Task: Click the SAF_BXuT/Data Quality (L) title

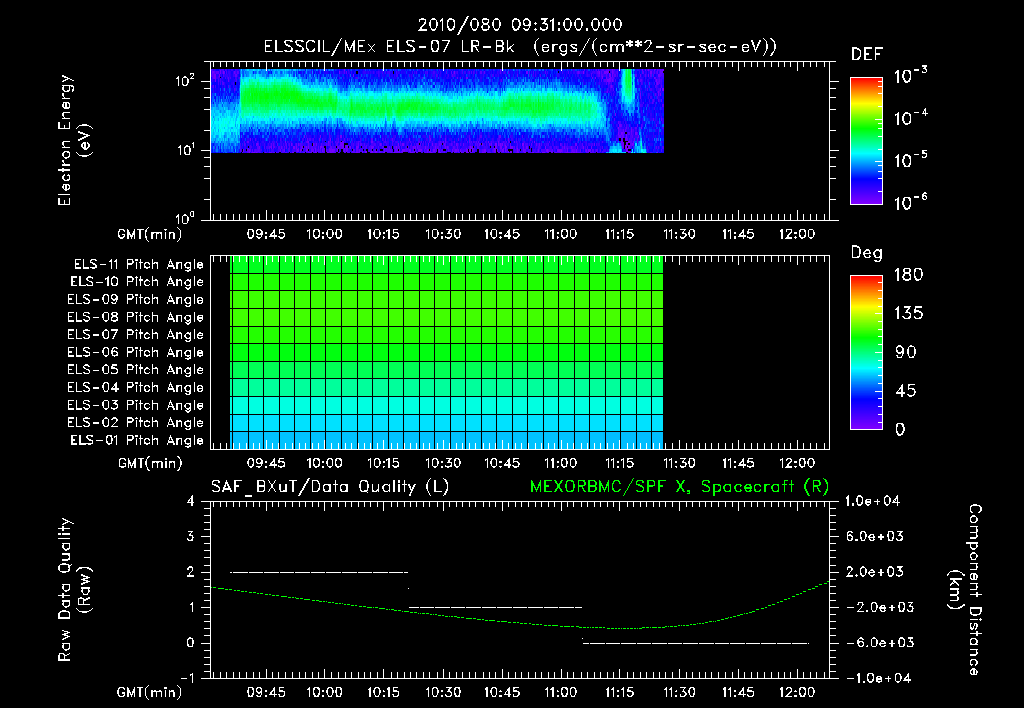Action: coord(330,487)
